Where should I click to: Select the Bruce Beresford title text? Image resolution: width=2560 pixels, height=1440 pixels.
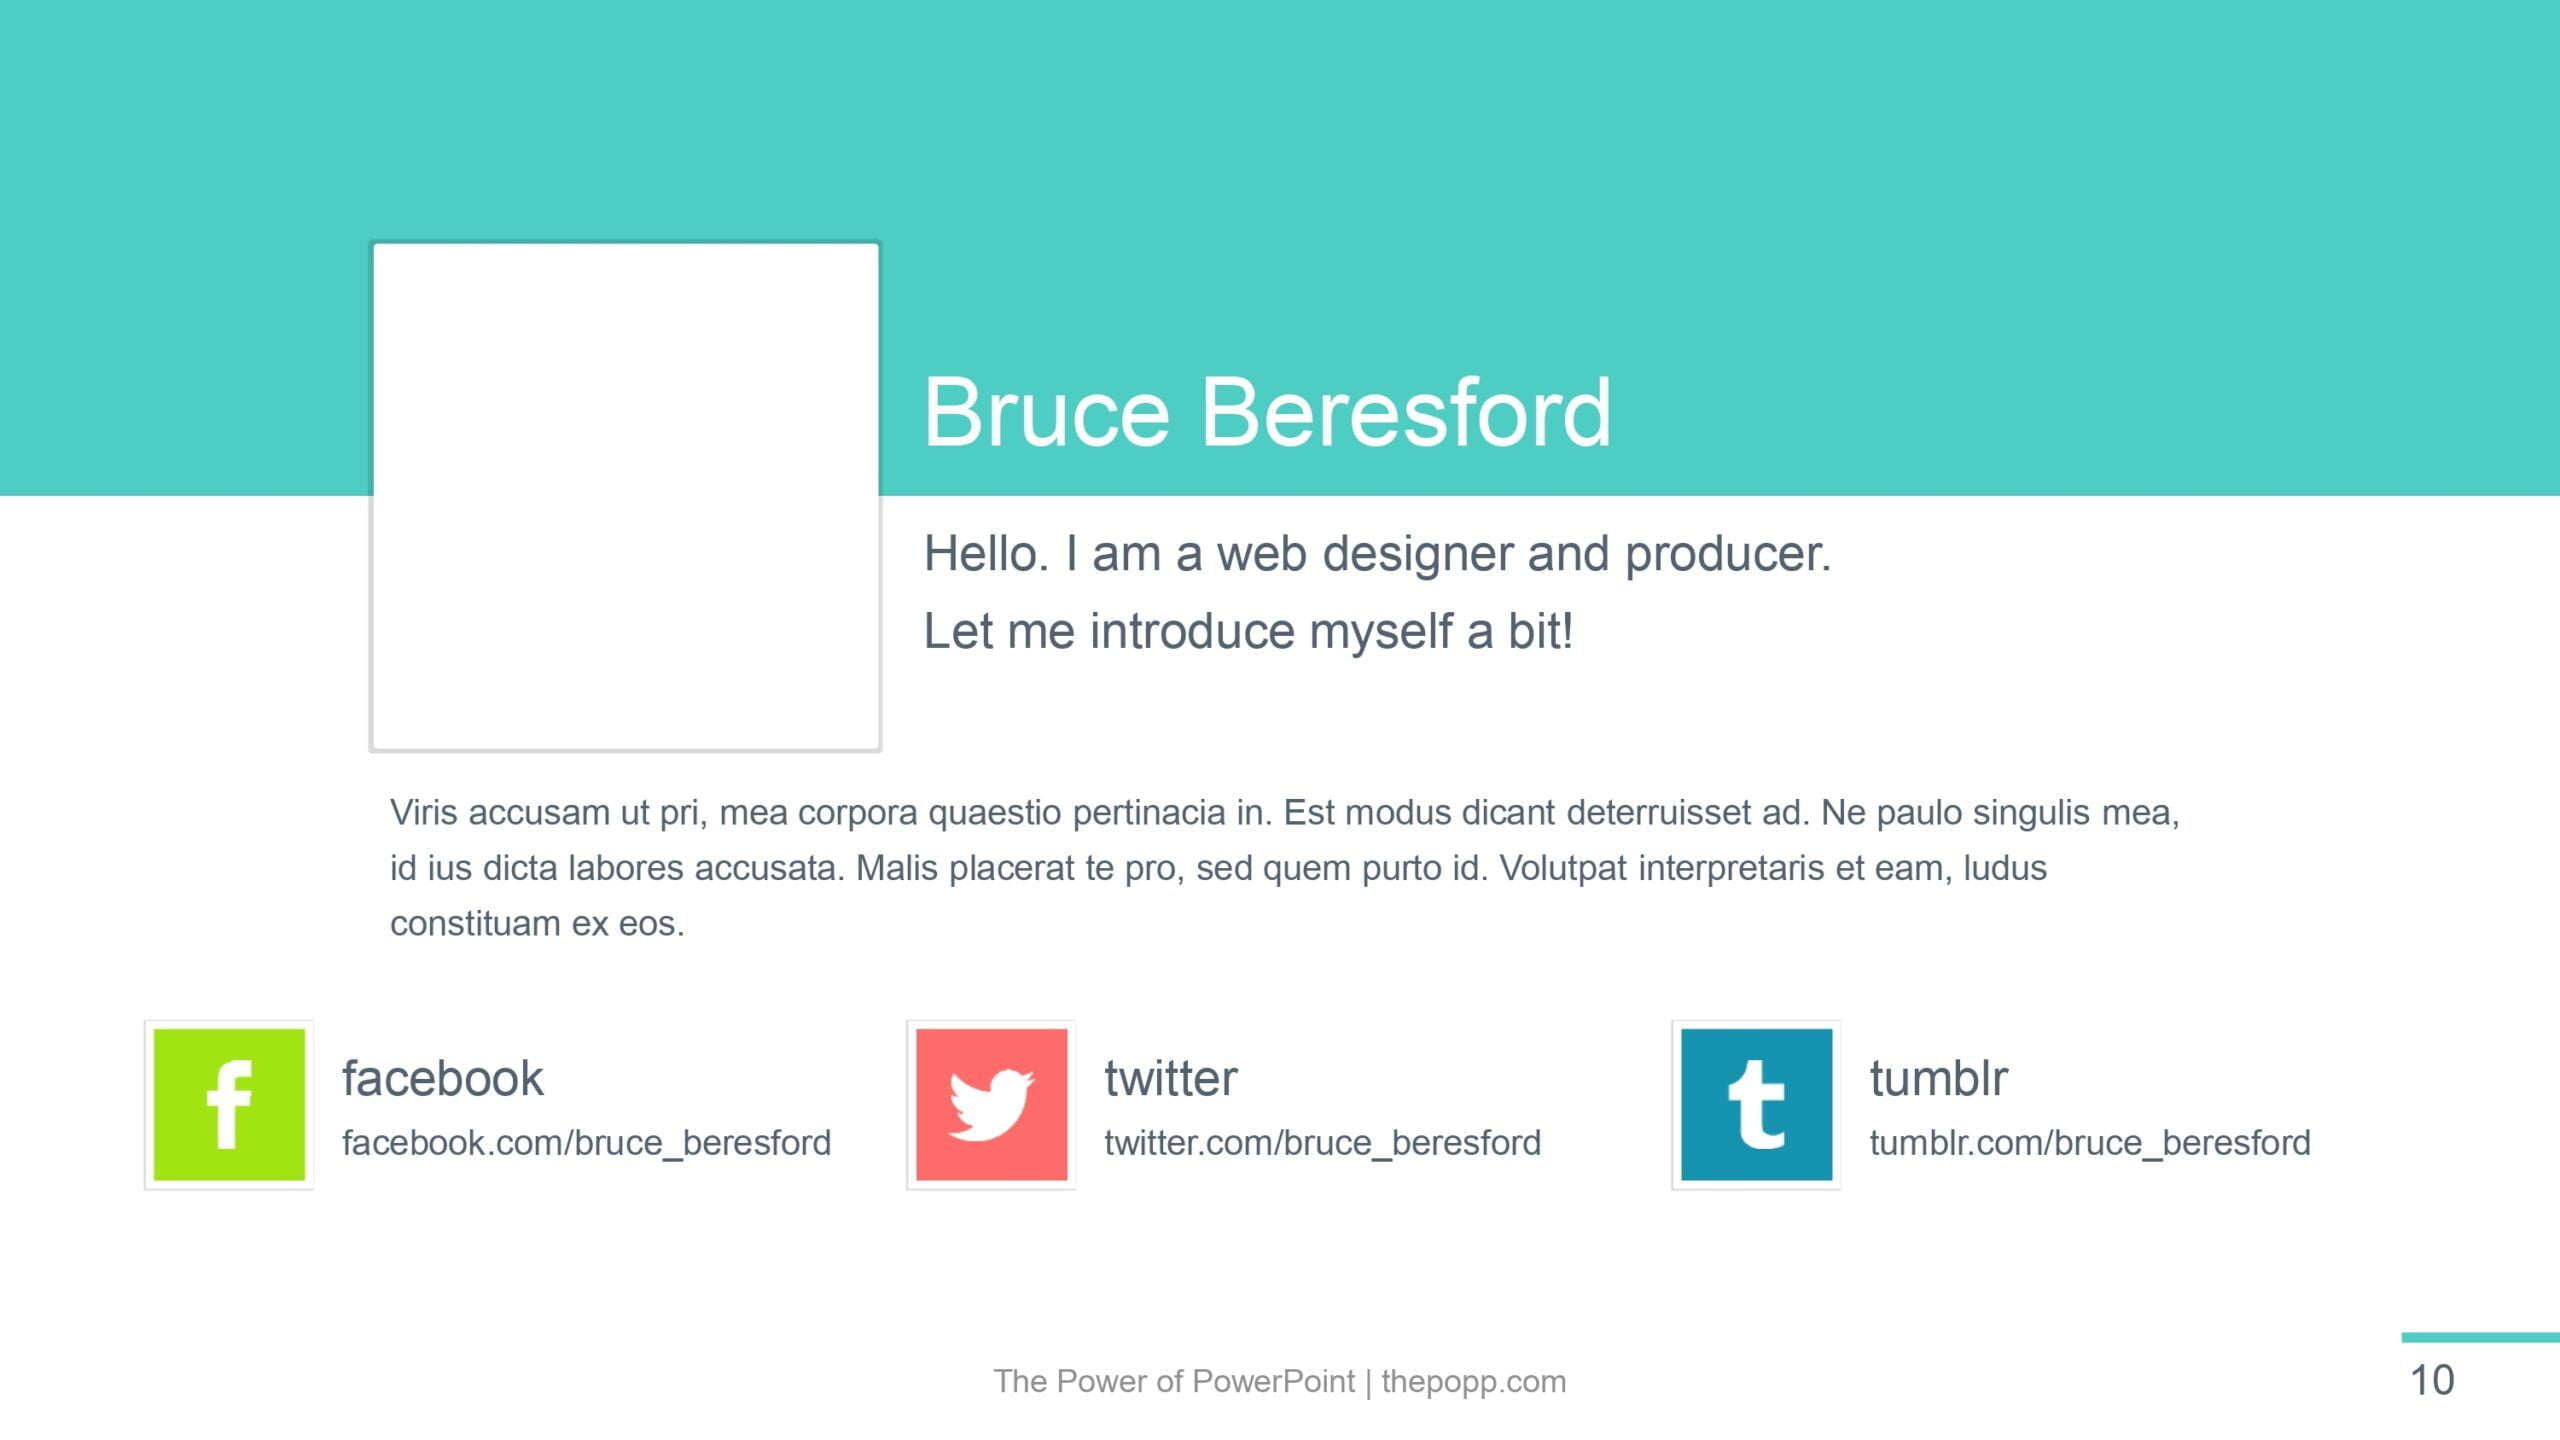(x=1267, y=411)
